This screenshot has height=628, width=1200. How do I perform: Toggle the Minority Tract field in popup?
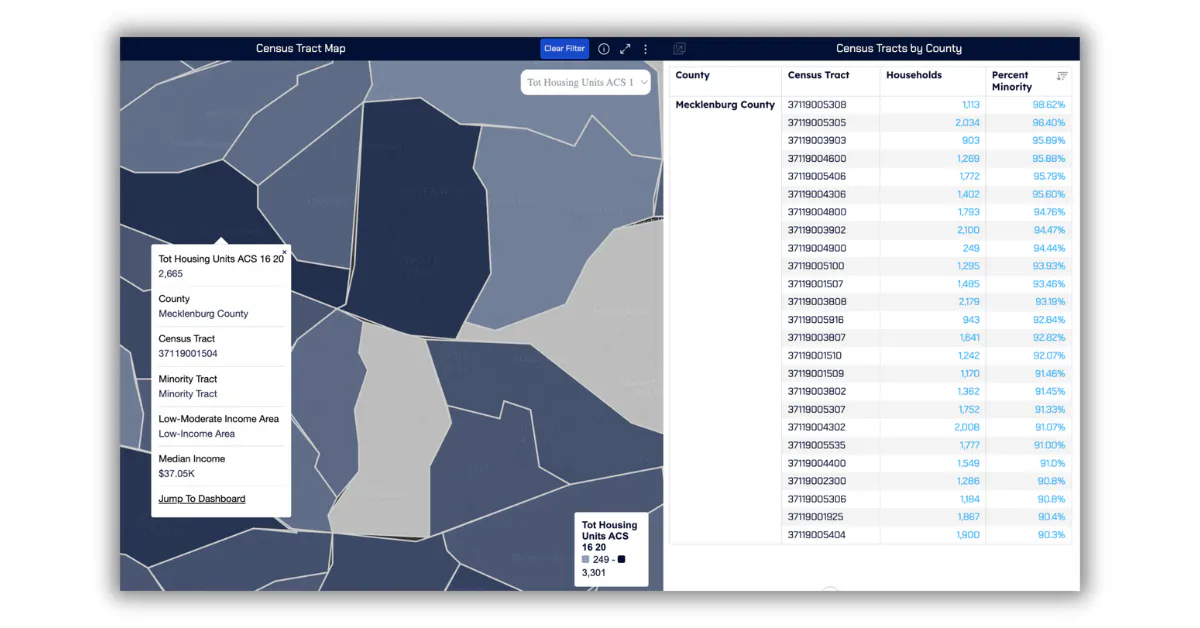188,393
